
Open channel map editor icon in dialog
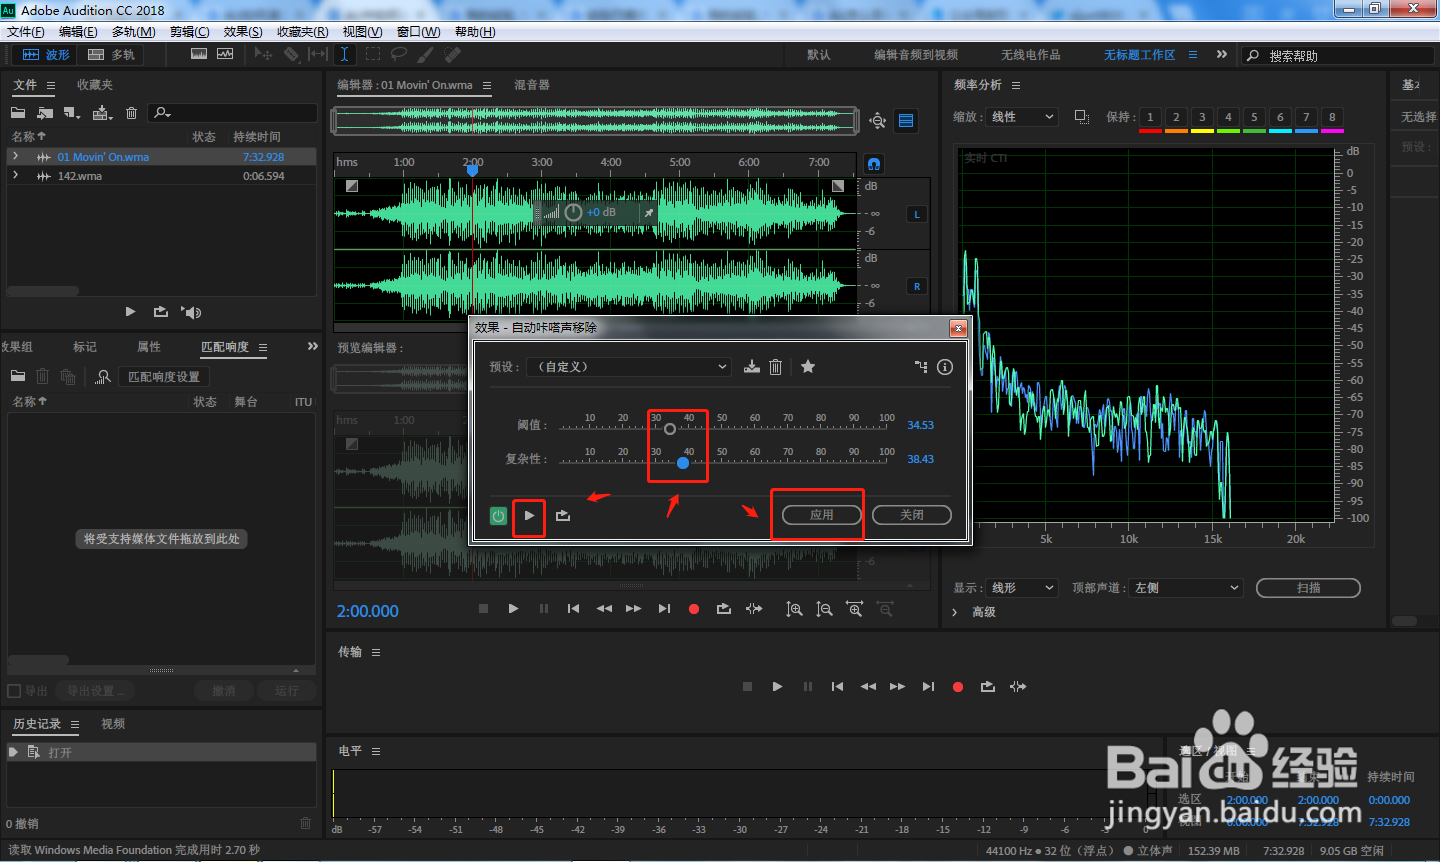coord(921,367)
